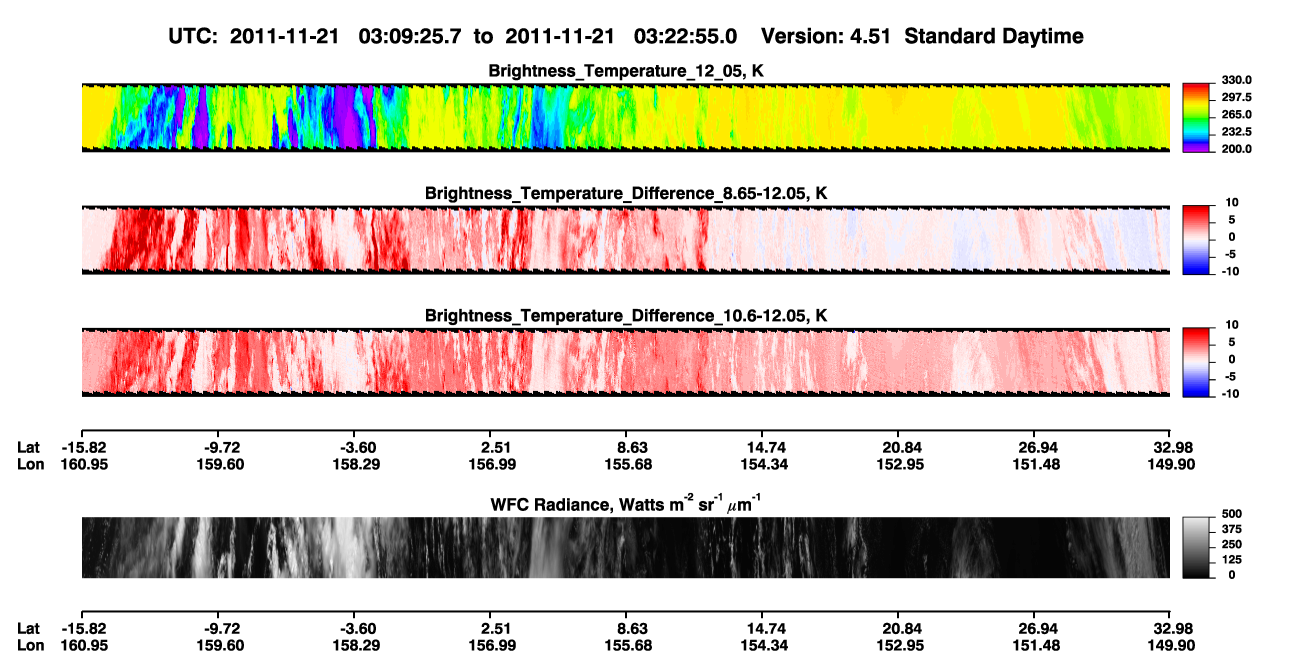Click longitude 152.95 on the bottom-most axis
This screenshot has height=667, width=1300.
coord(902,645)
